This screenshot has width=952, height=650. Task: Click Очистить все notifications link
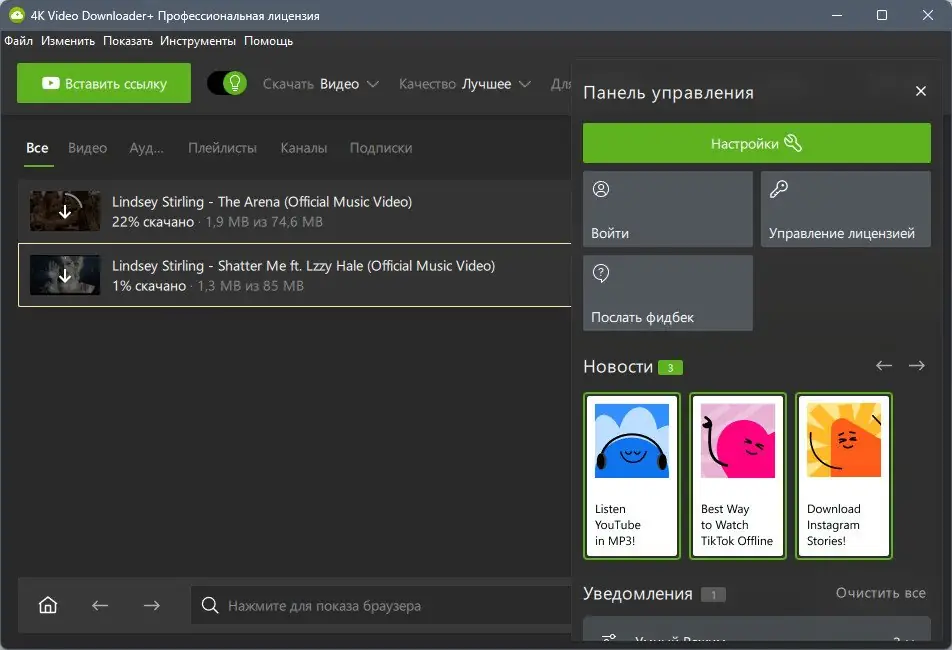[x=880, y=593]
